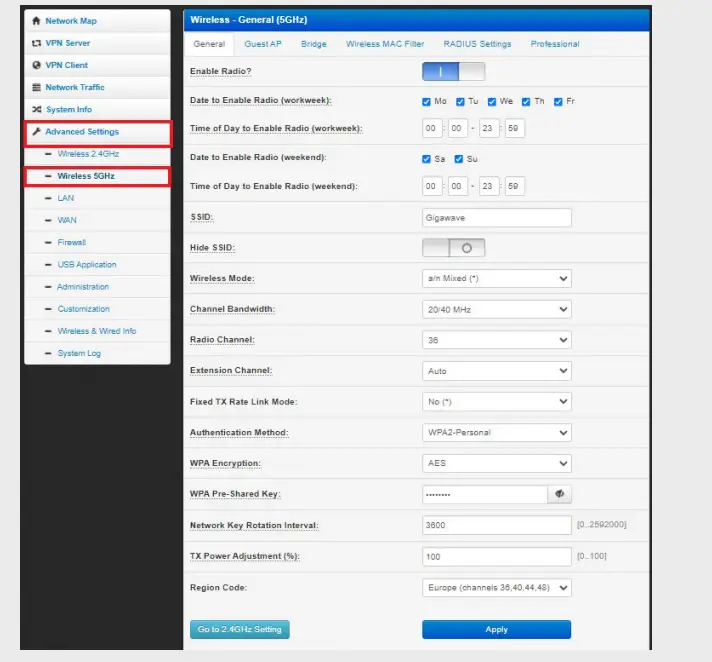Open the Fixed TX Rate Link Mode dropdown
Viewport: 712px width, 662px height.
[x=496, y=402]
